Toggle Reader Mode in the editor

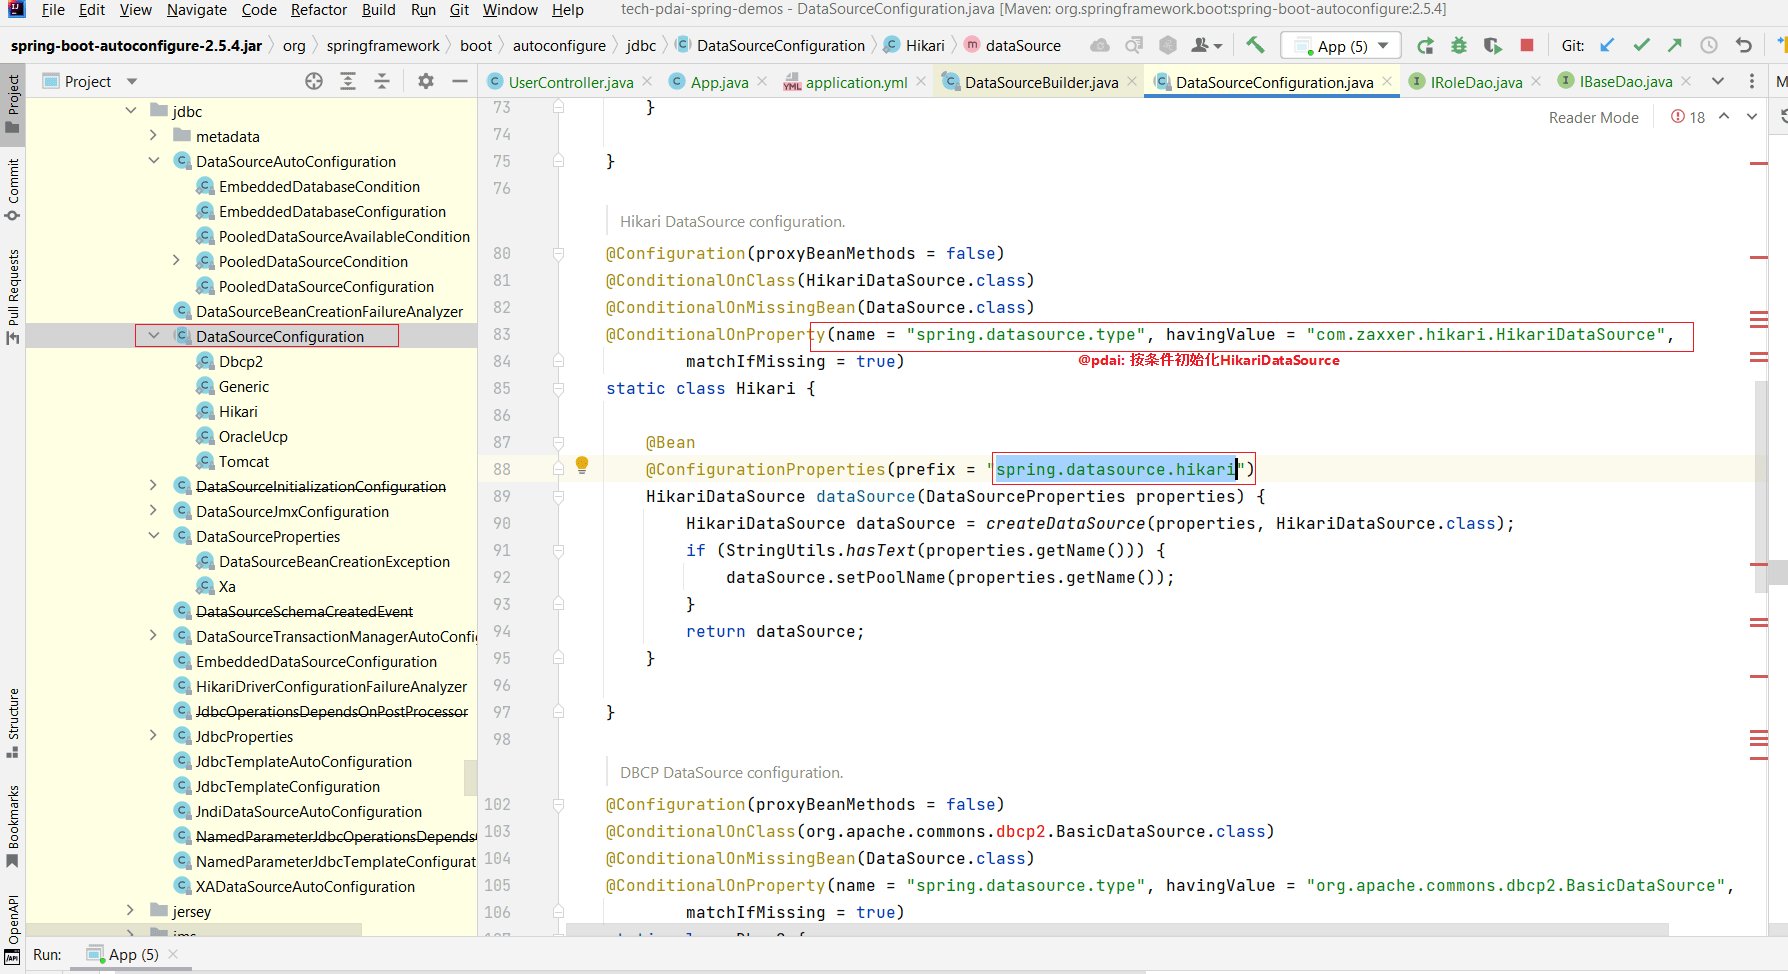1593,118
